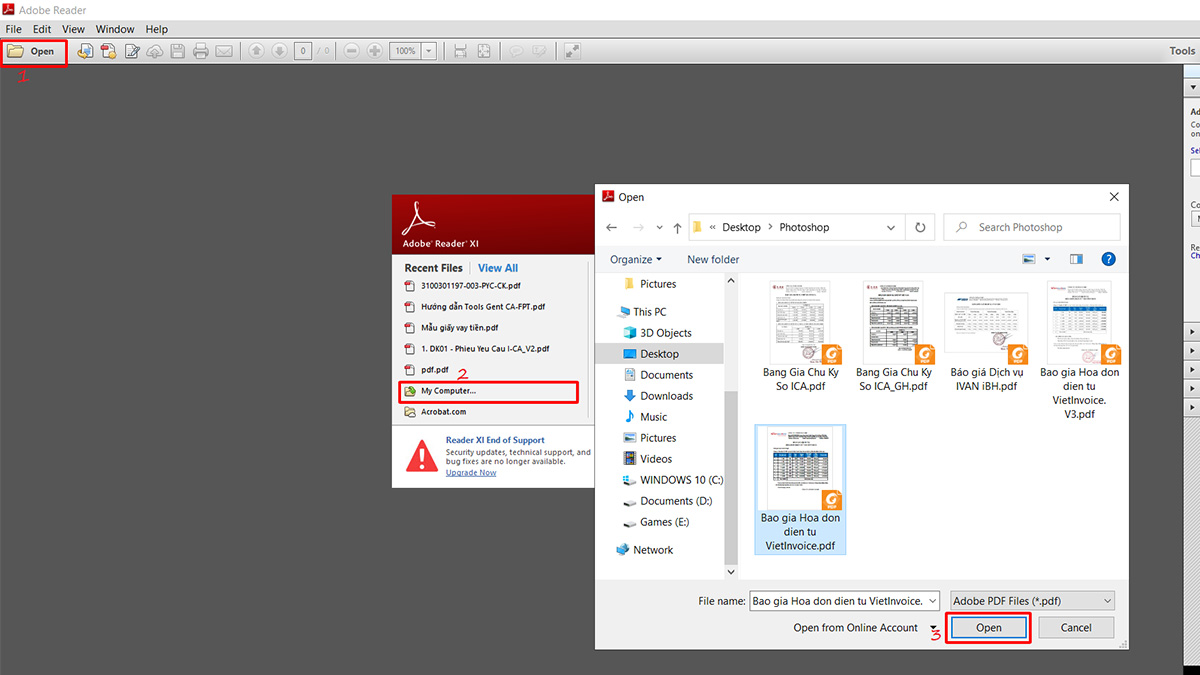
Task: Click the Search Photoshop field
Action: pyautogui.click(x=1032, y=227)
